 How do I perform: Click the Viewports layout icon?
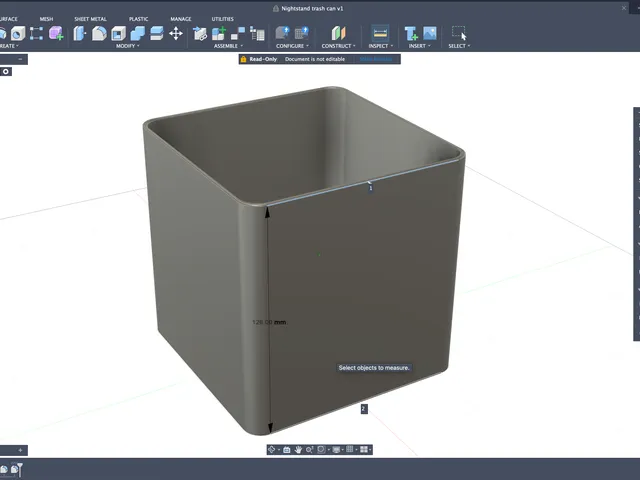point(364,449)
